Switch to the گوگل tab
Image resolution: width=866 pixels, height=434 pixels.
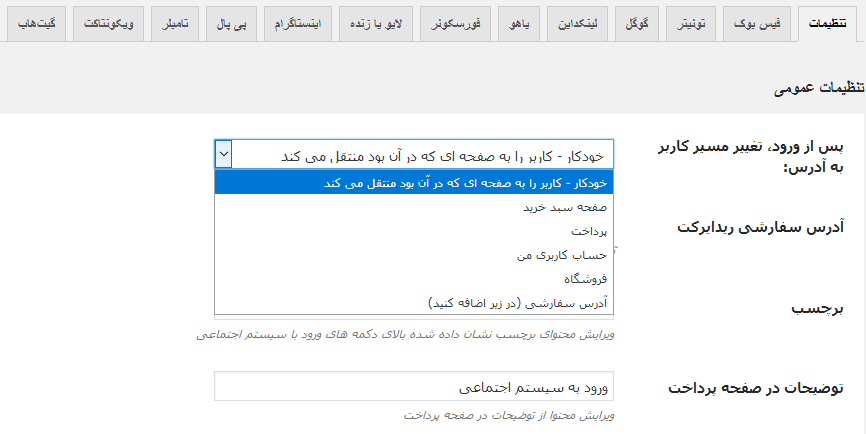(x=637, y=24)
